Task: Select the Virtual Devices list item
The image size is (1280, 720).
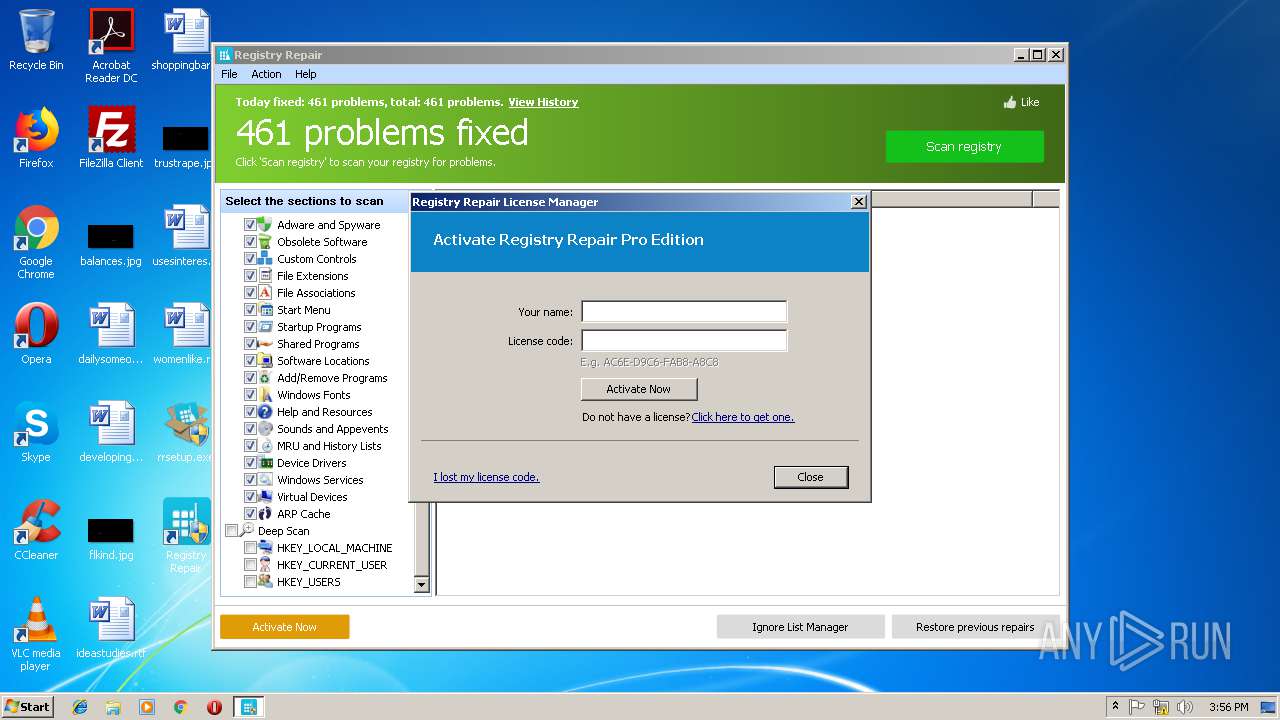Action: coord(312,497)
